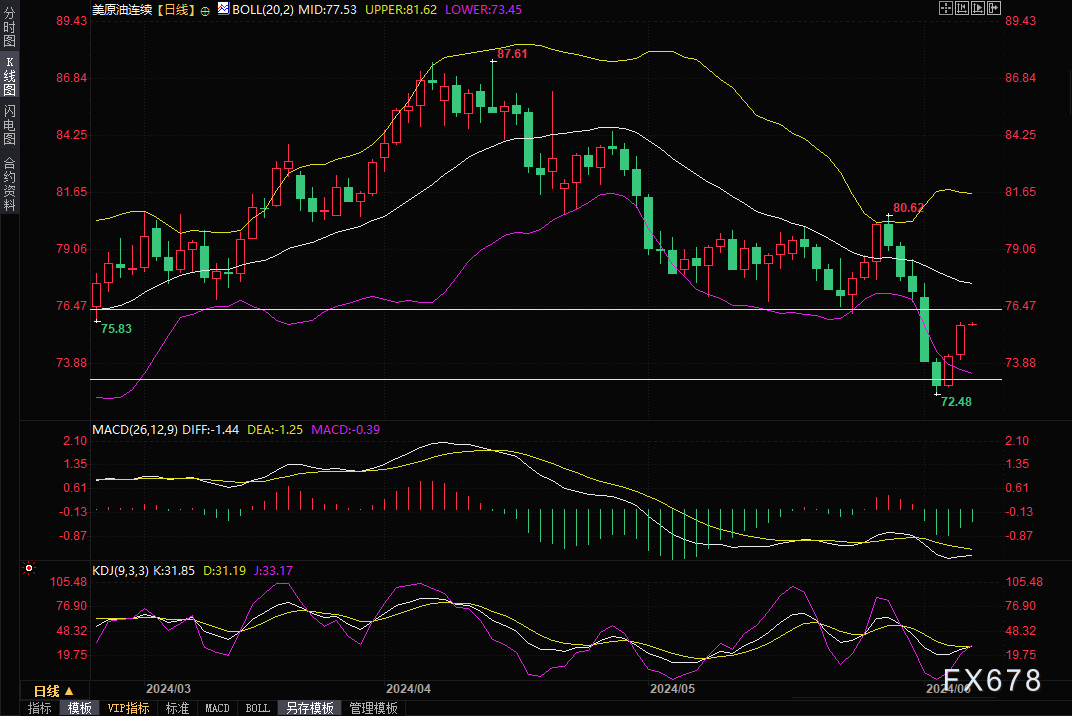Click the jump-to-chart-start axis icon

pos(962,8)
